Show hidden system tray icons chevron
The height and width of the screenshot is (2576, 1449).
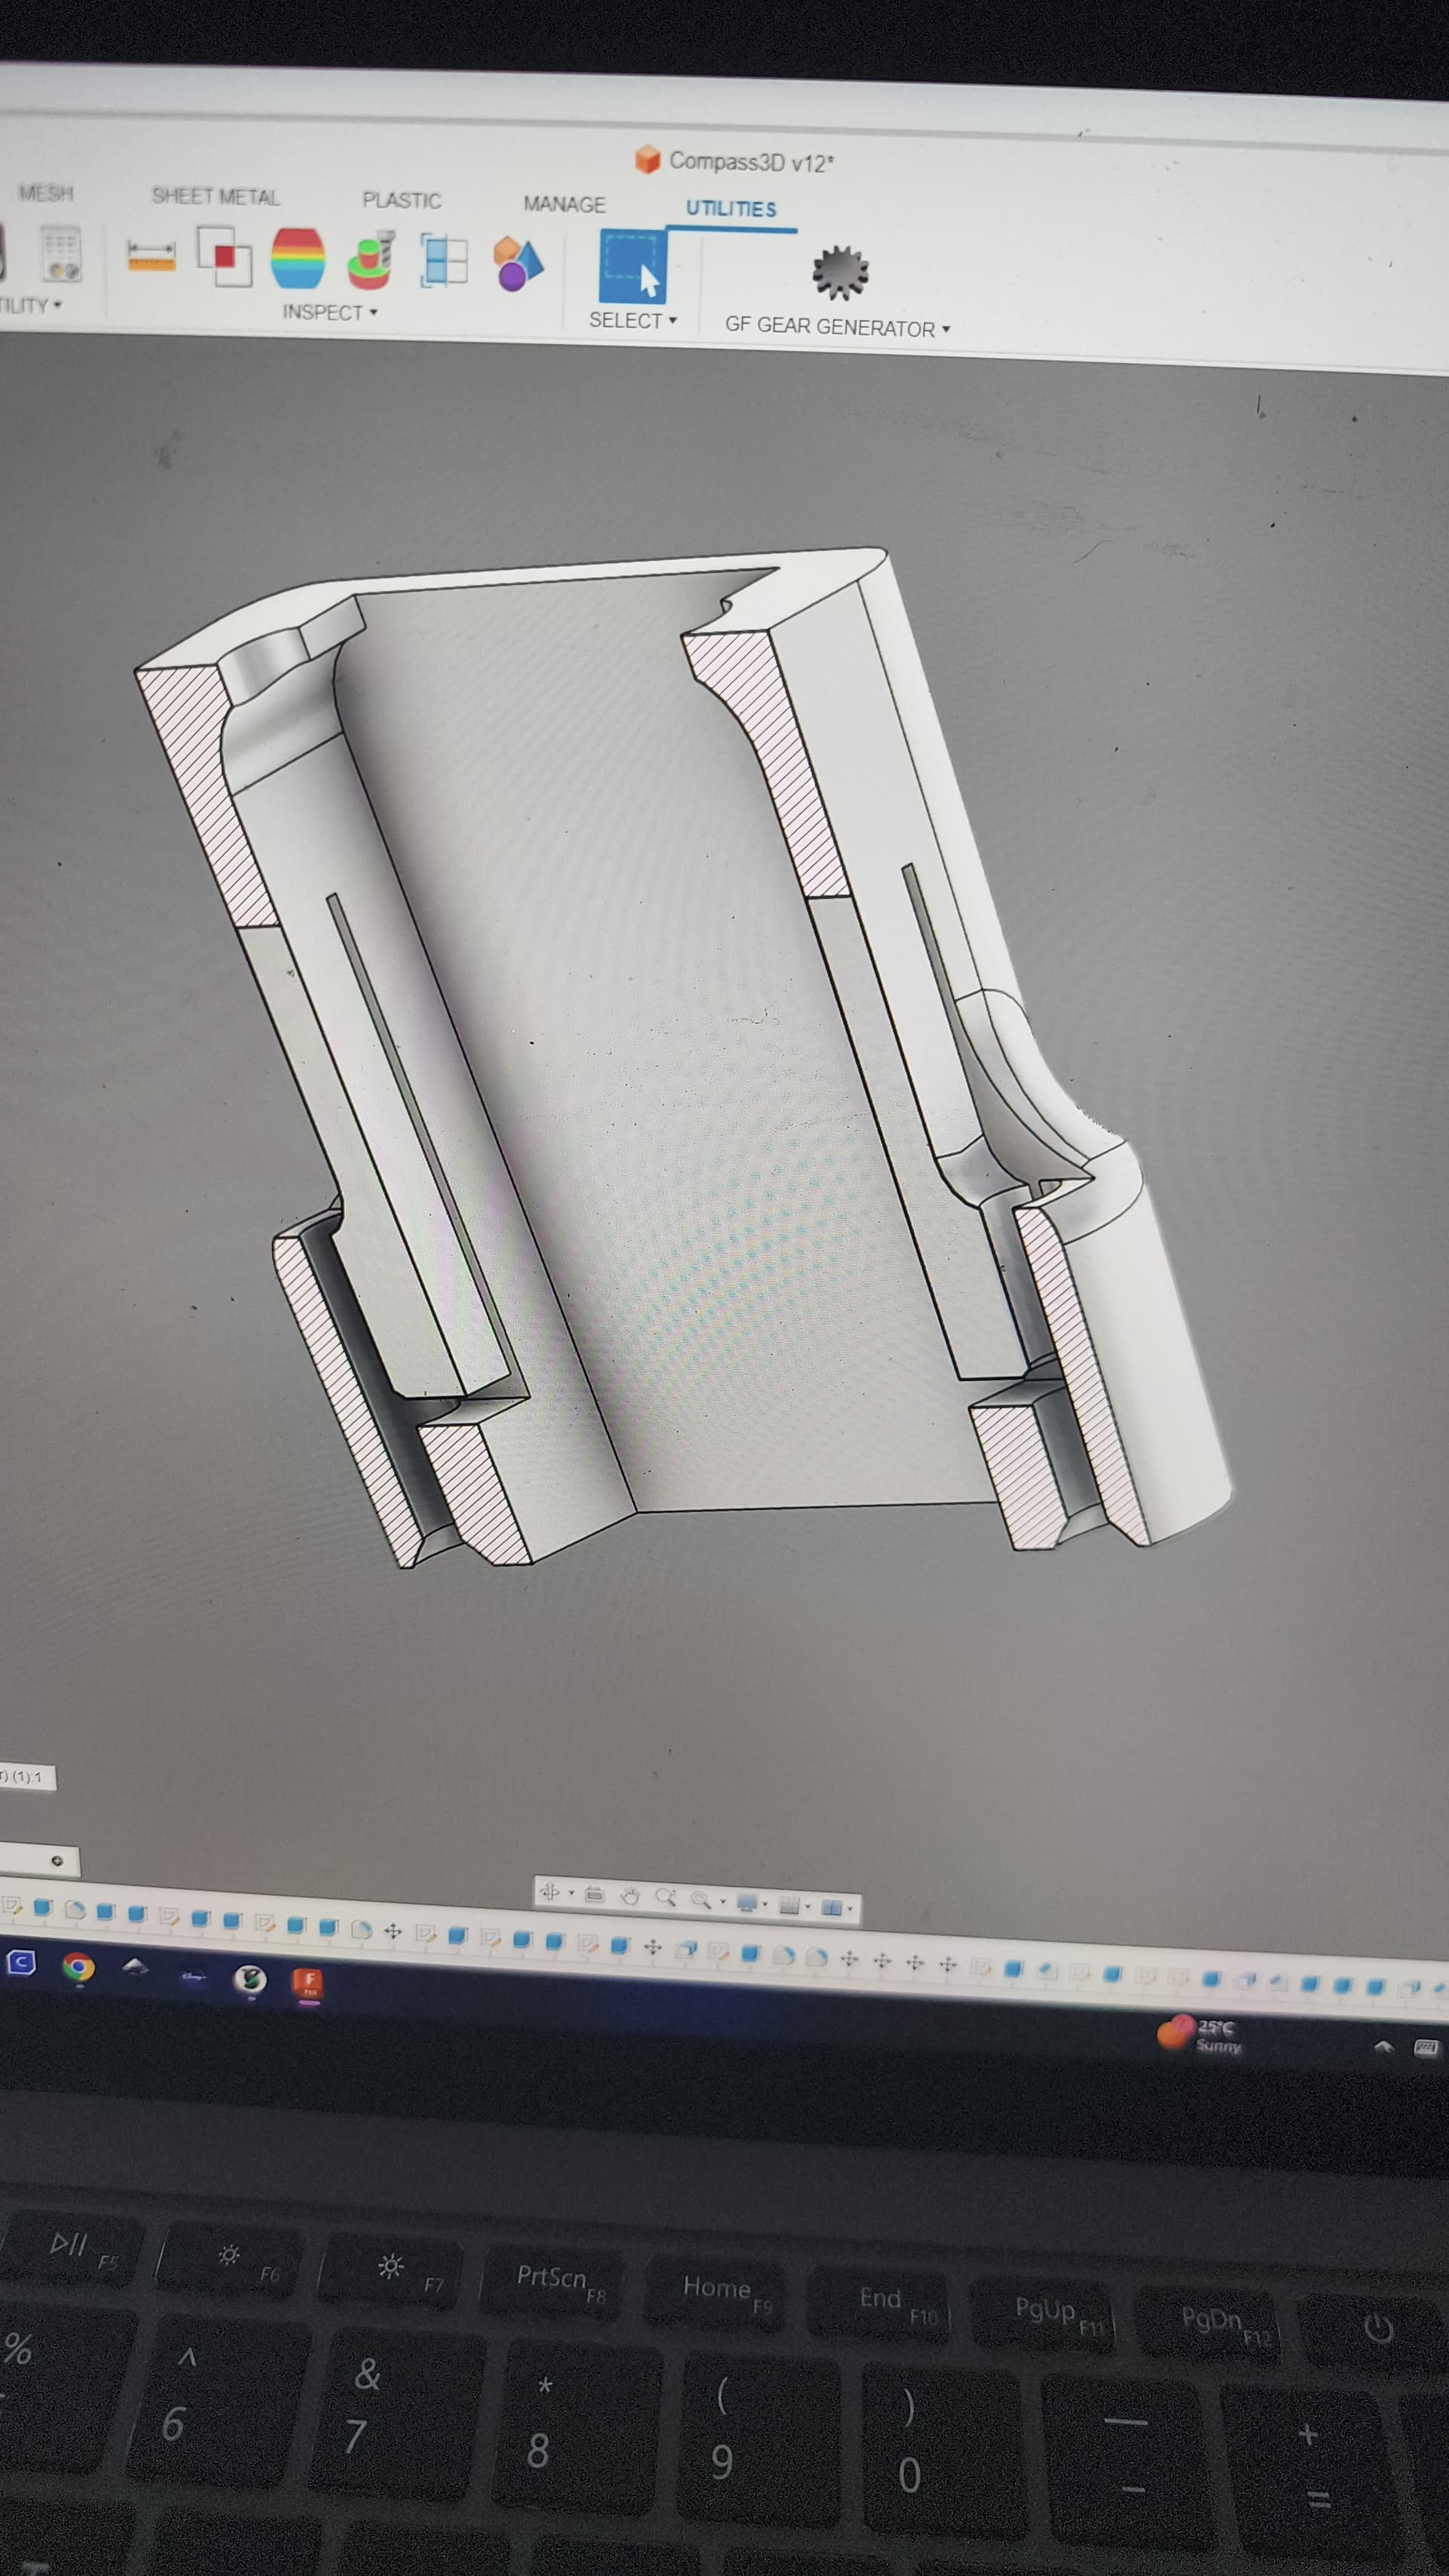coord(1384,2046)
